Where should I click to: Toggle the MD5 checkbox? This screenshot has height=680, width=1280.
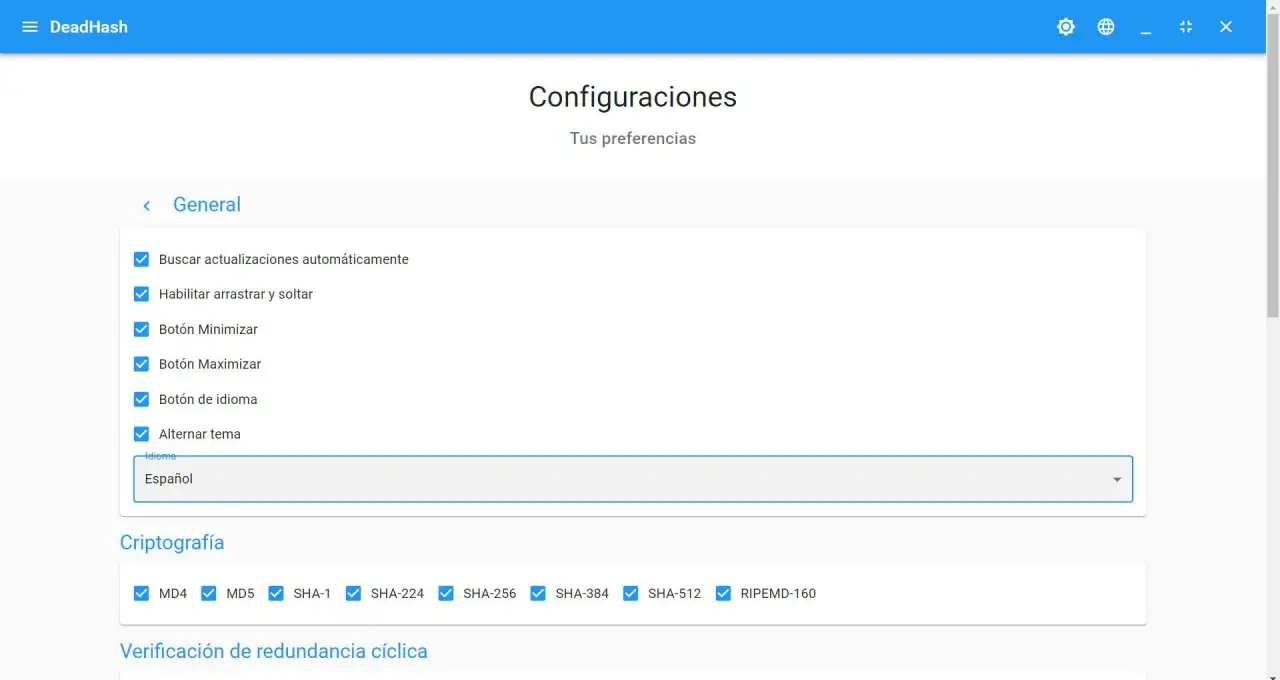click(208, 593)
